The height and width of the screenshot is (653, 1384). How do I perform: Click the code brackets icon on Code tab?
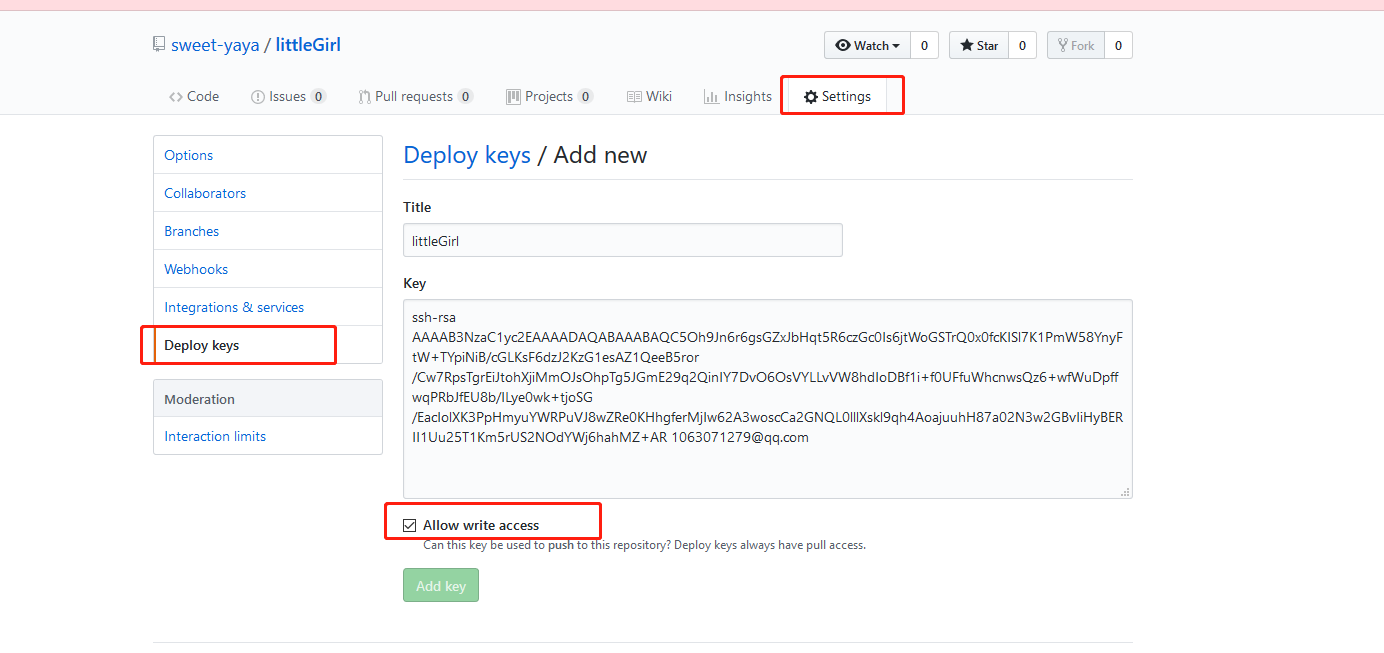[x=176, y=97]
